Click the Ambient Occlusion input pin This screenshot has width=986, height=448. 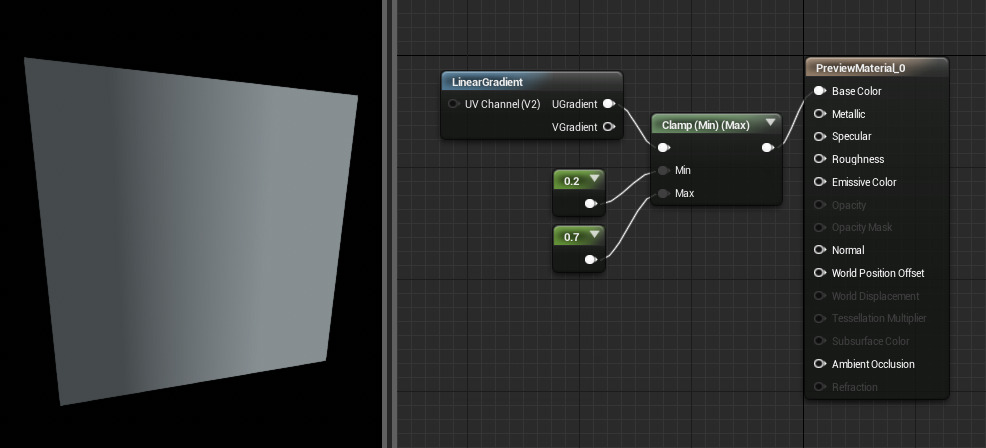(x=819, y=364)
